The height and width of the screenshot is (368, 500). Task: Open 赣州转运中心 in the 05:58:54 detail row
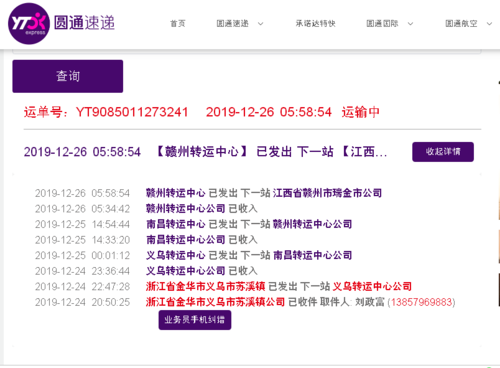tap(176, 193)
